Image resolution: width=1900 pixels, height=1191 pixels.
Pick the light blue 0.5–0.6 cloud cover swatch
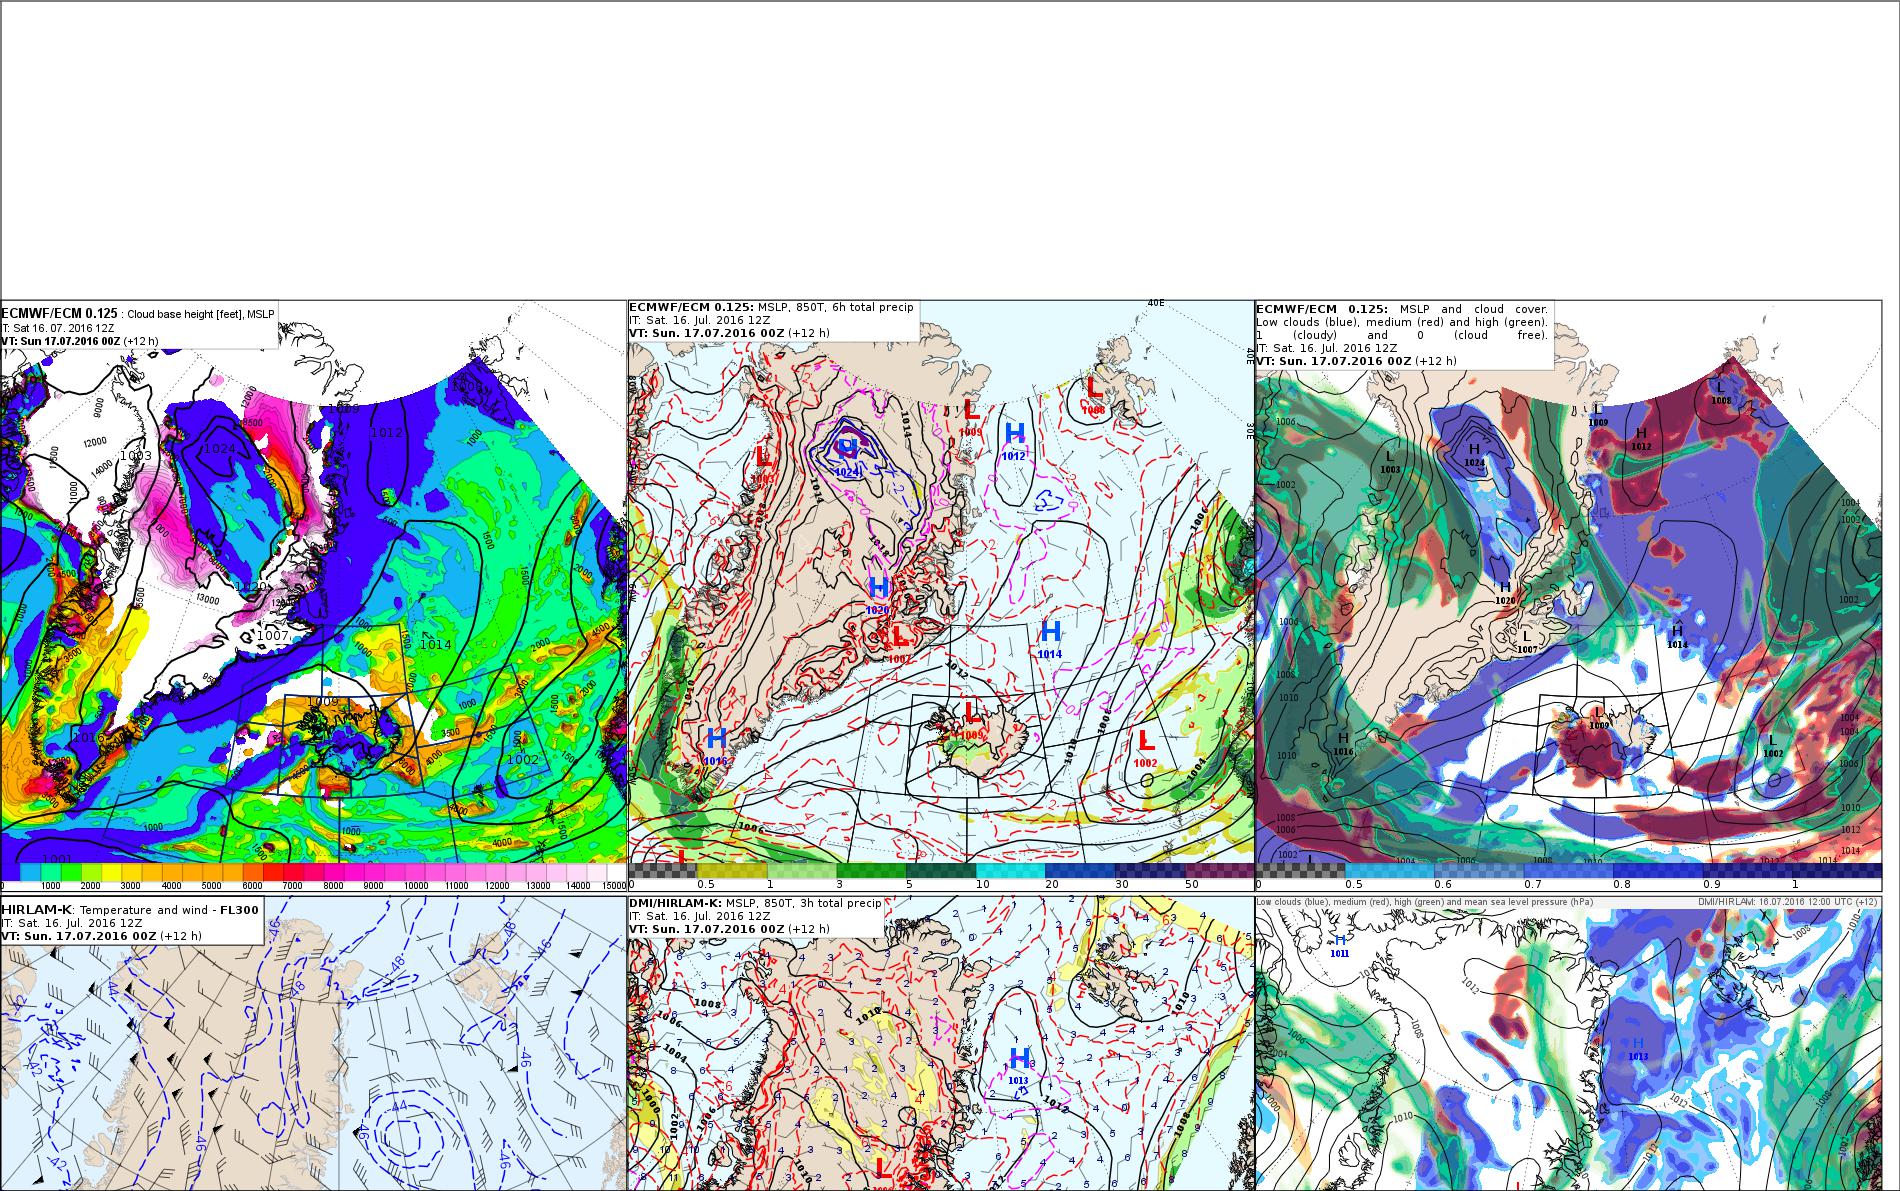tap(1390, 871)
